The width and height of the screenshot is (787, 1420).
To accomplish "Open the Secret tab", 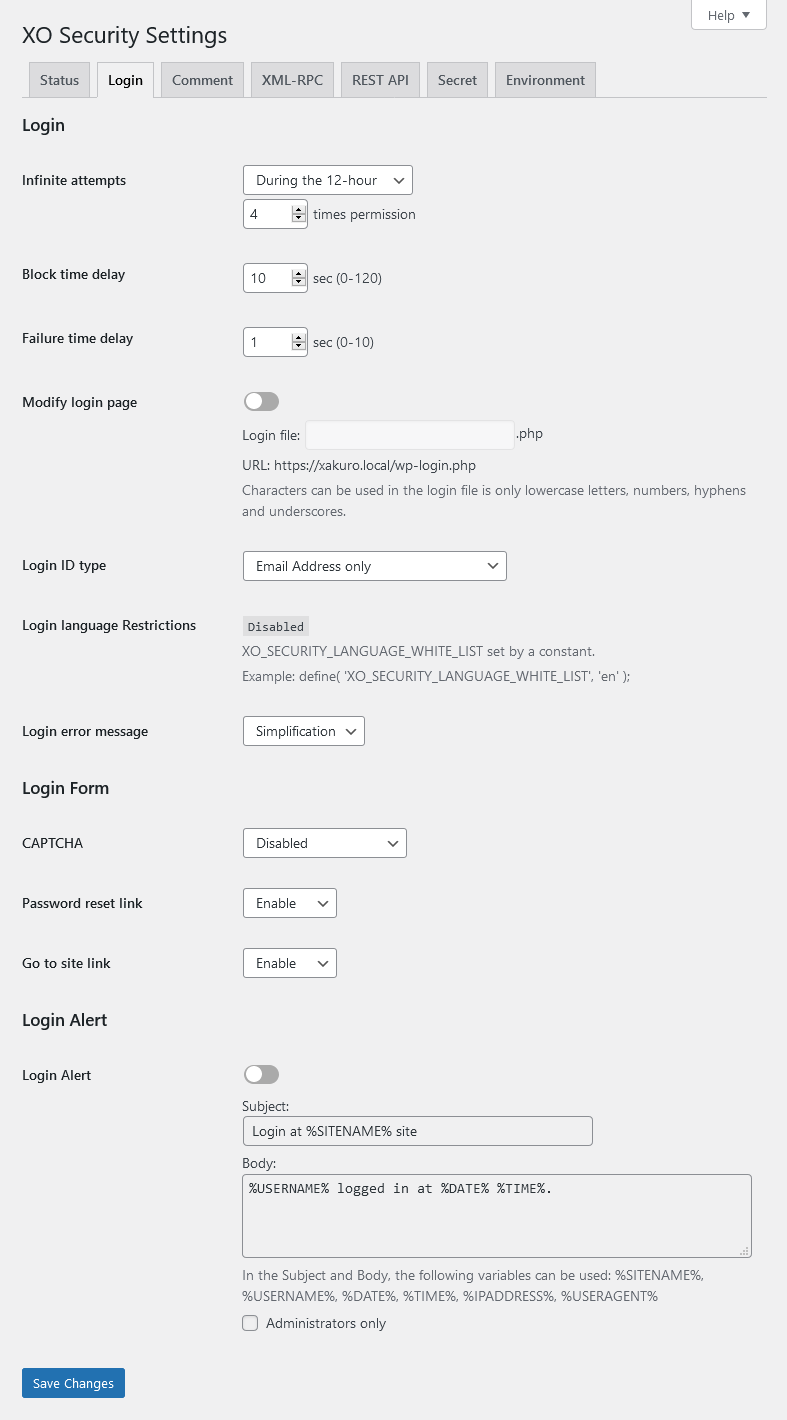I will click(457, 80).
